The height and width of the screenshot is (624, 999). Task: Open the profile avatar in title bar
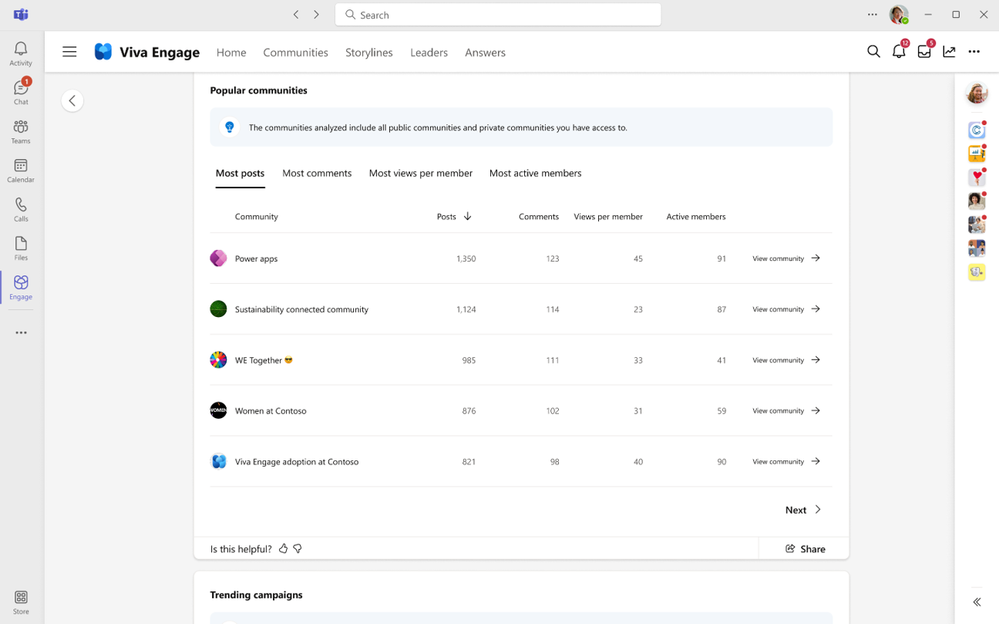899,15
